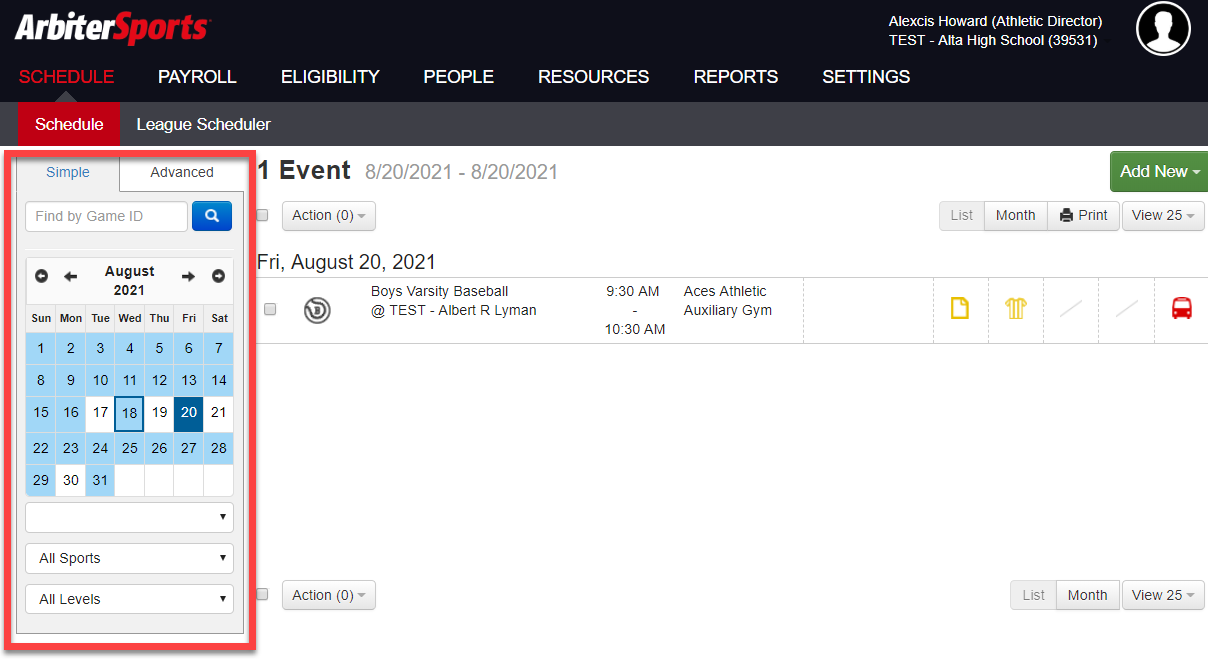Open the blank dropdown under the calendar

click(x=129, y=517)
